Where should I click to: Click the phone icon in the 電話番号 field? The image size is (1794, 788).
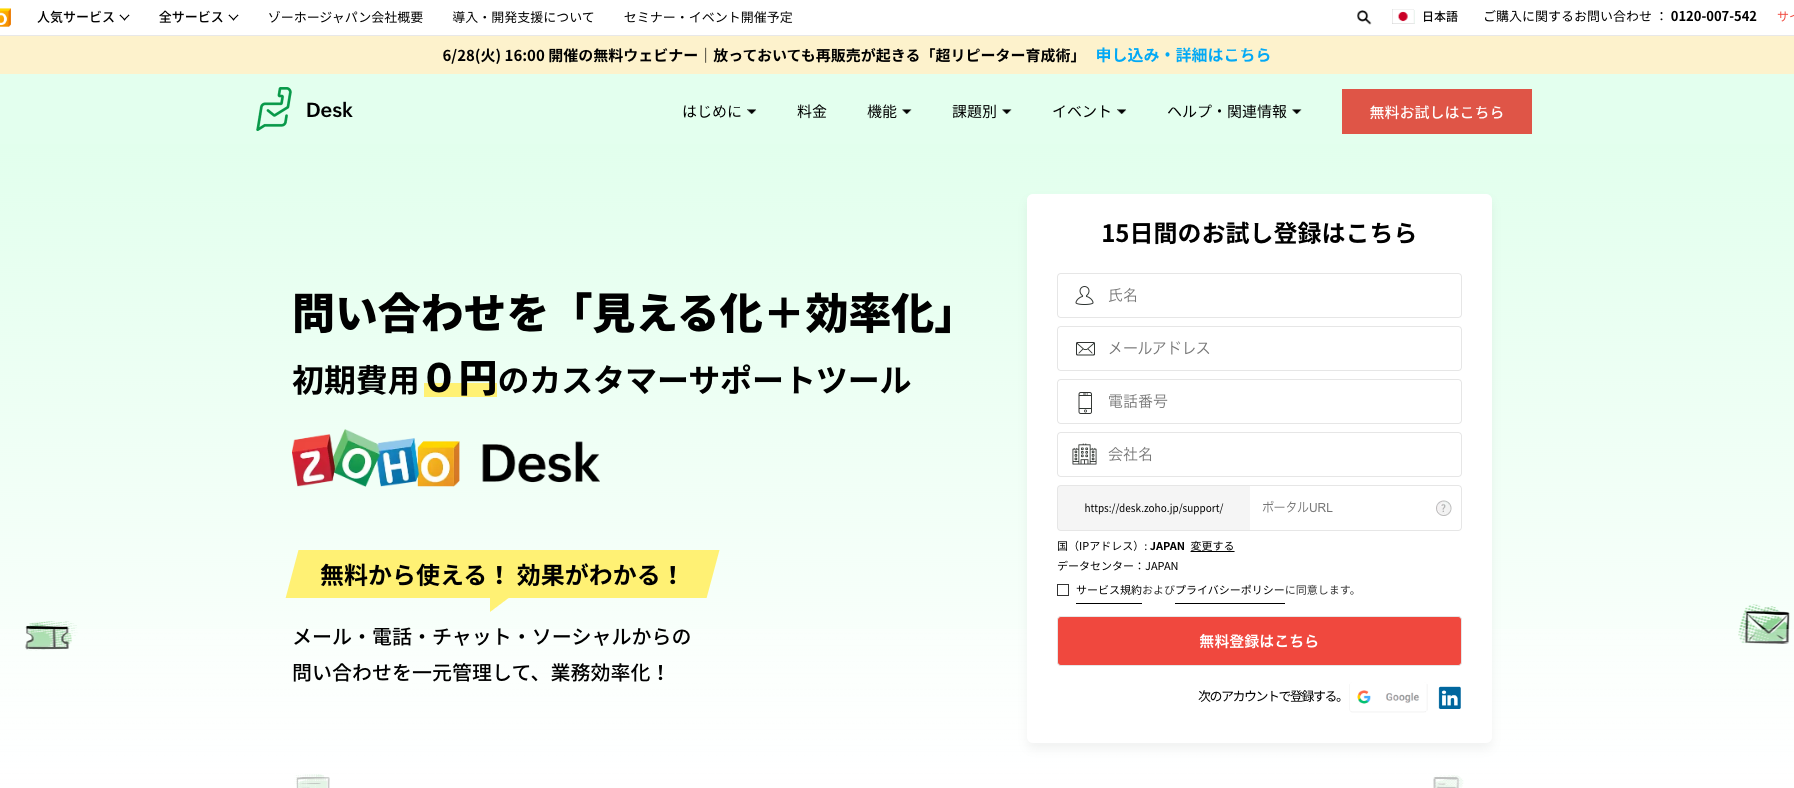[x=1084, y=402]
